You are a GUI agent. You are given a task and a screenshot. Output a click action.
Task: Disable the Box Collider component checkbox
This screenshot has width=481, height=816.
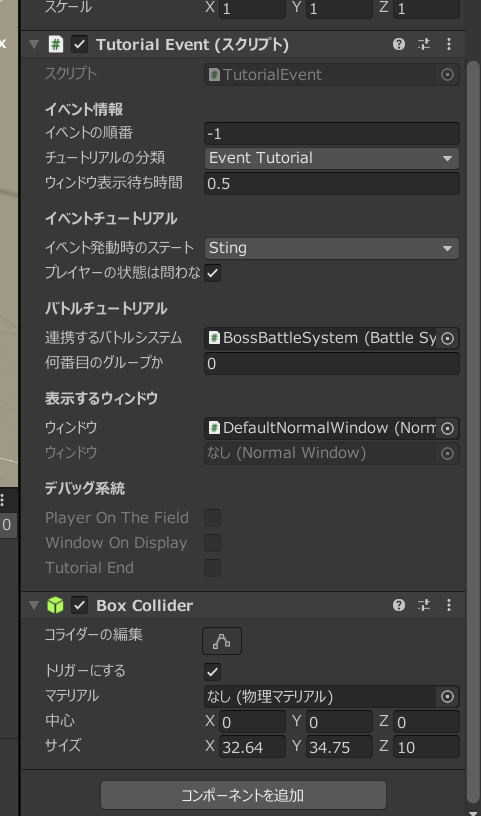tap(80, 605)
